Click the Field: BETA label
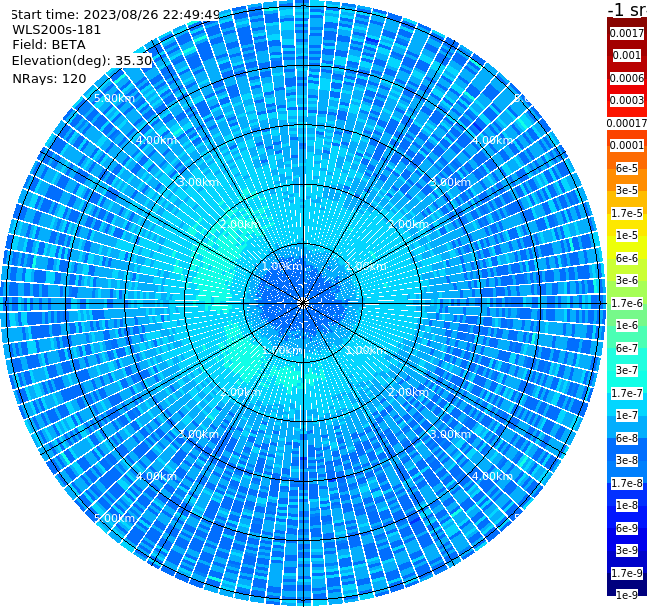The width and height of the screenshot is (647, 607). [49, 45]
